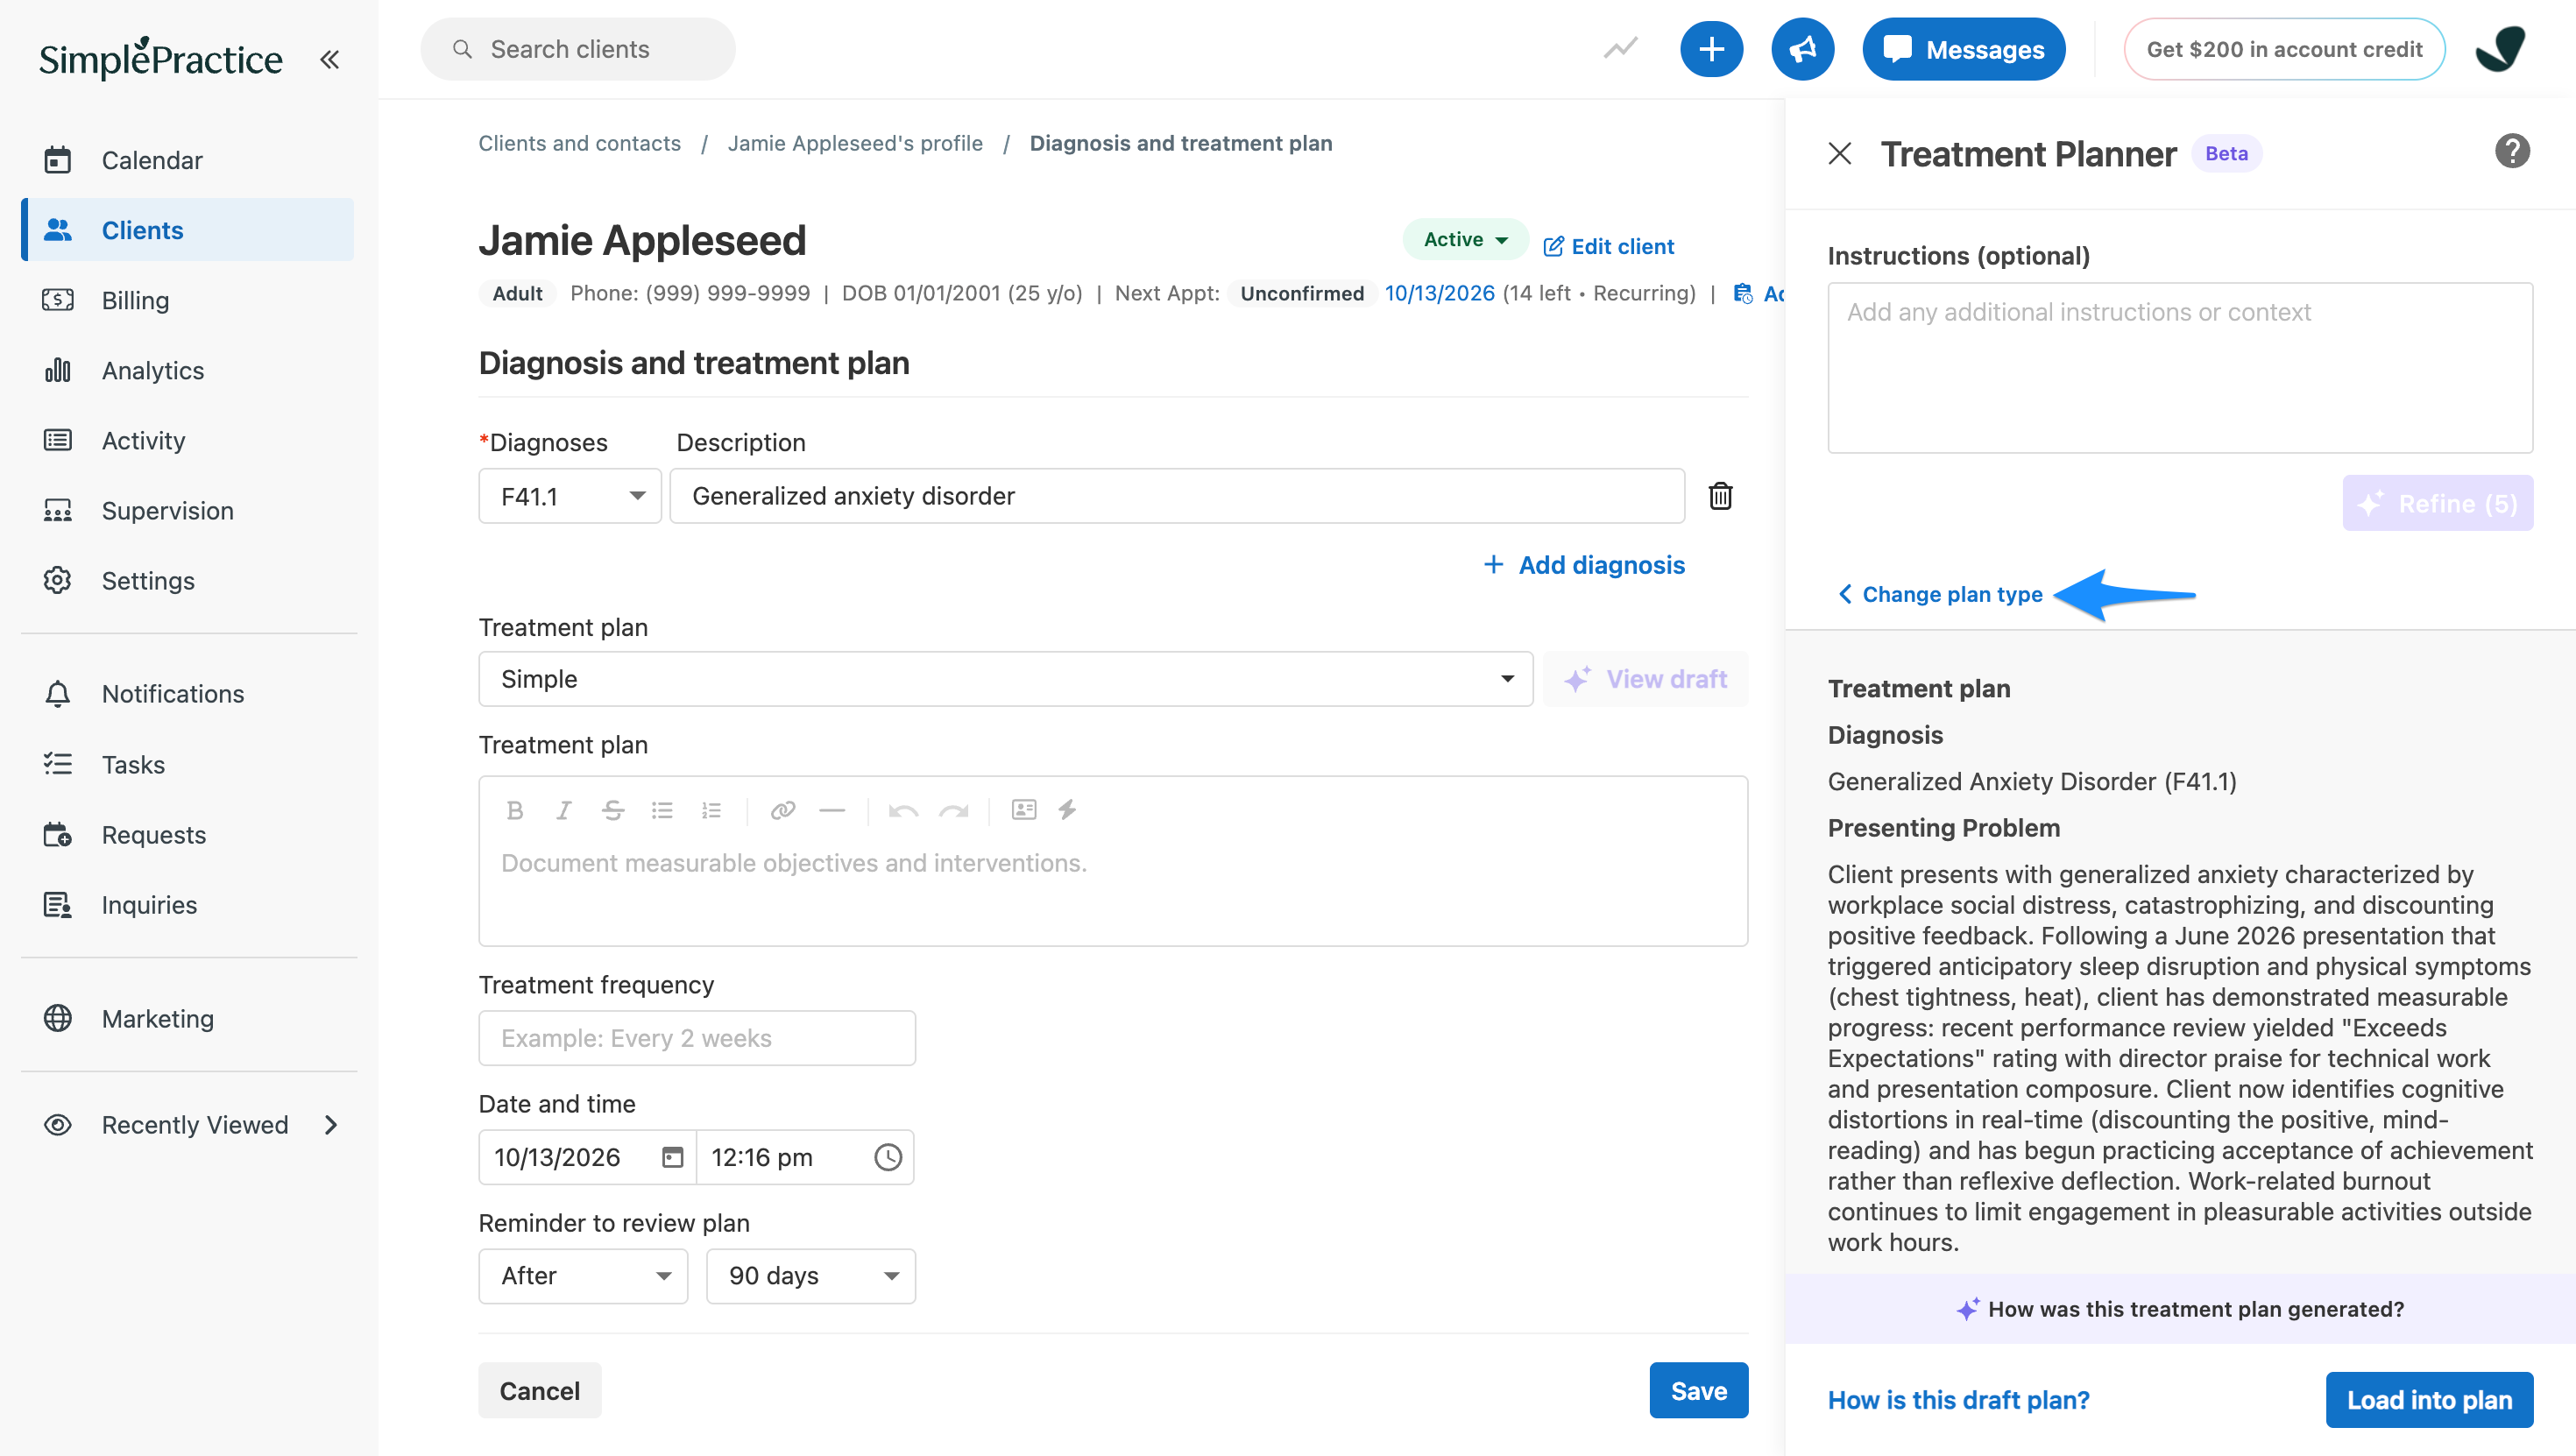Insert a link in the editor

pos(783,810)
